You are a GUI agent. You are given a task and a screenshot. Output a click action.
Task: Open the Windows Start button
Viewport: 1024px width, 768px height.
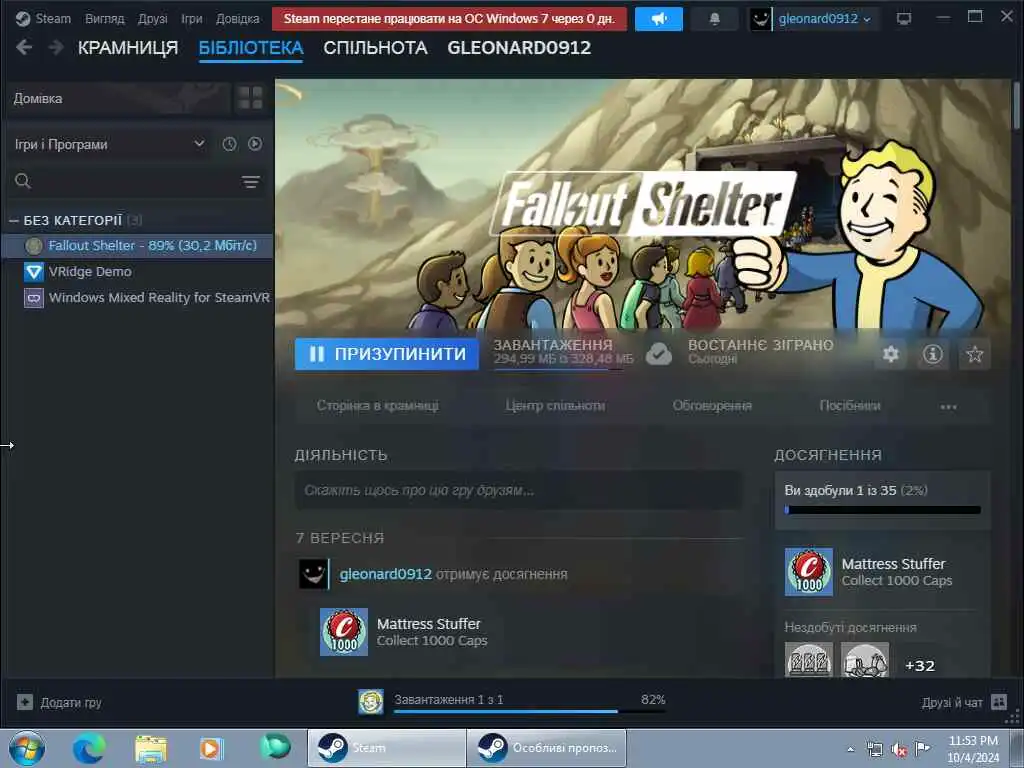(x=27, y=748)
